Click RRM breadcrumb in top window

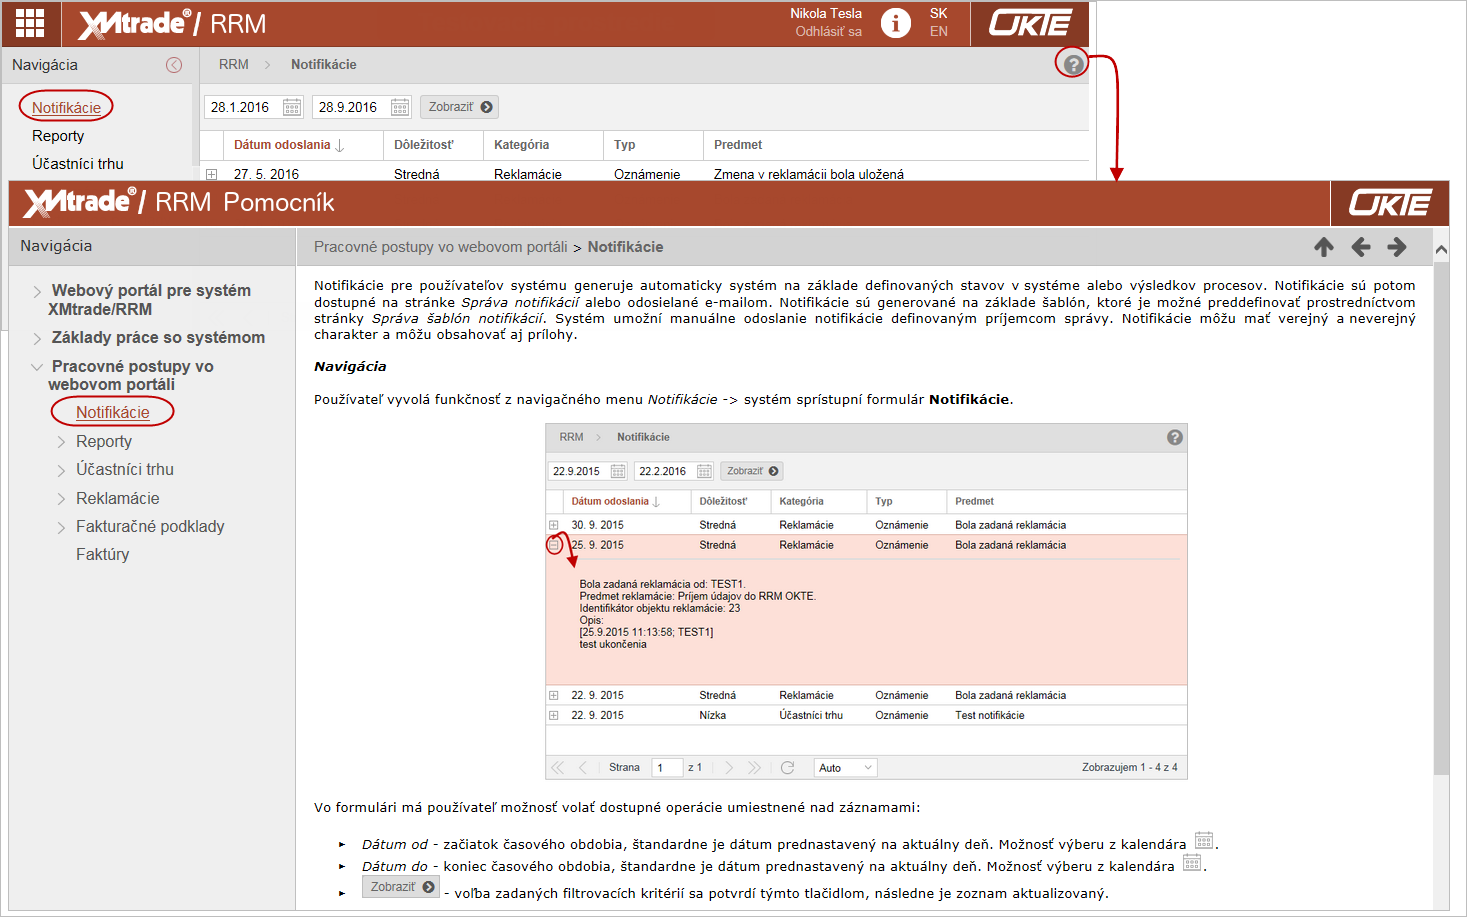pyautogui.click(x=234, y=64)
